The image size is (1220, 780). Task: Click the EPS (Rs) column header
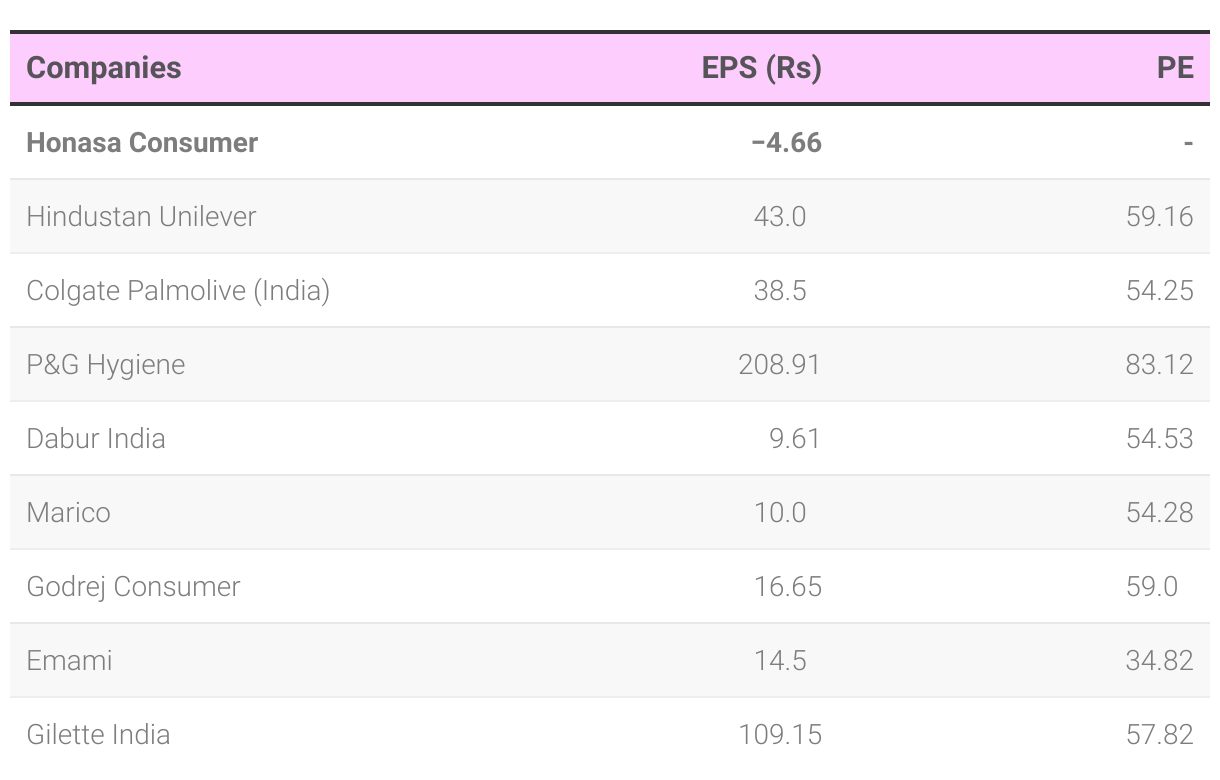761,68
